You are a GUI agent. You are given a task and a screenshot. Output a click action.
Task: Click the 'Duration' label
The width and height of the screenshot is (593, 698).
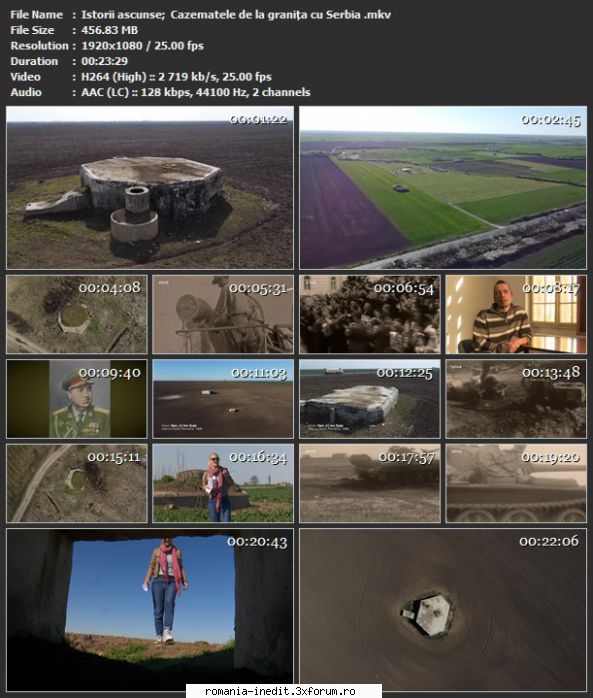point(34,61)
